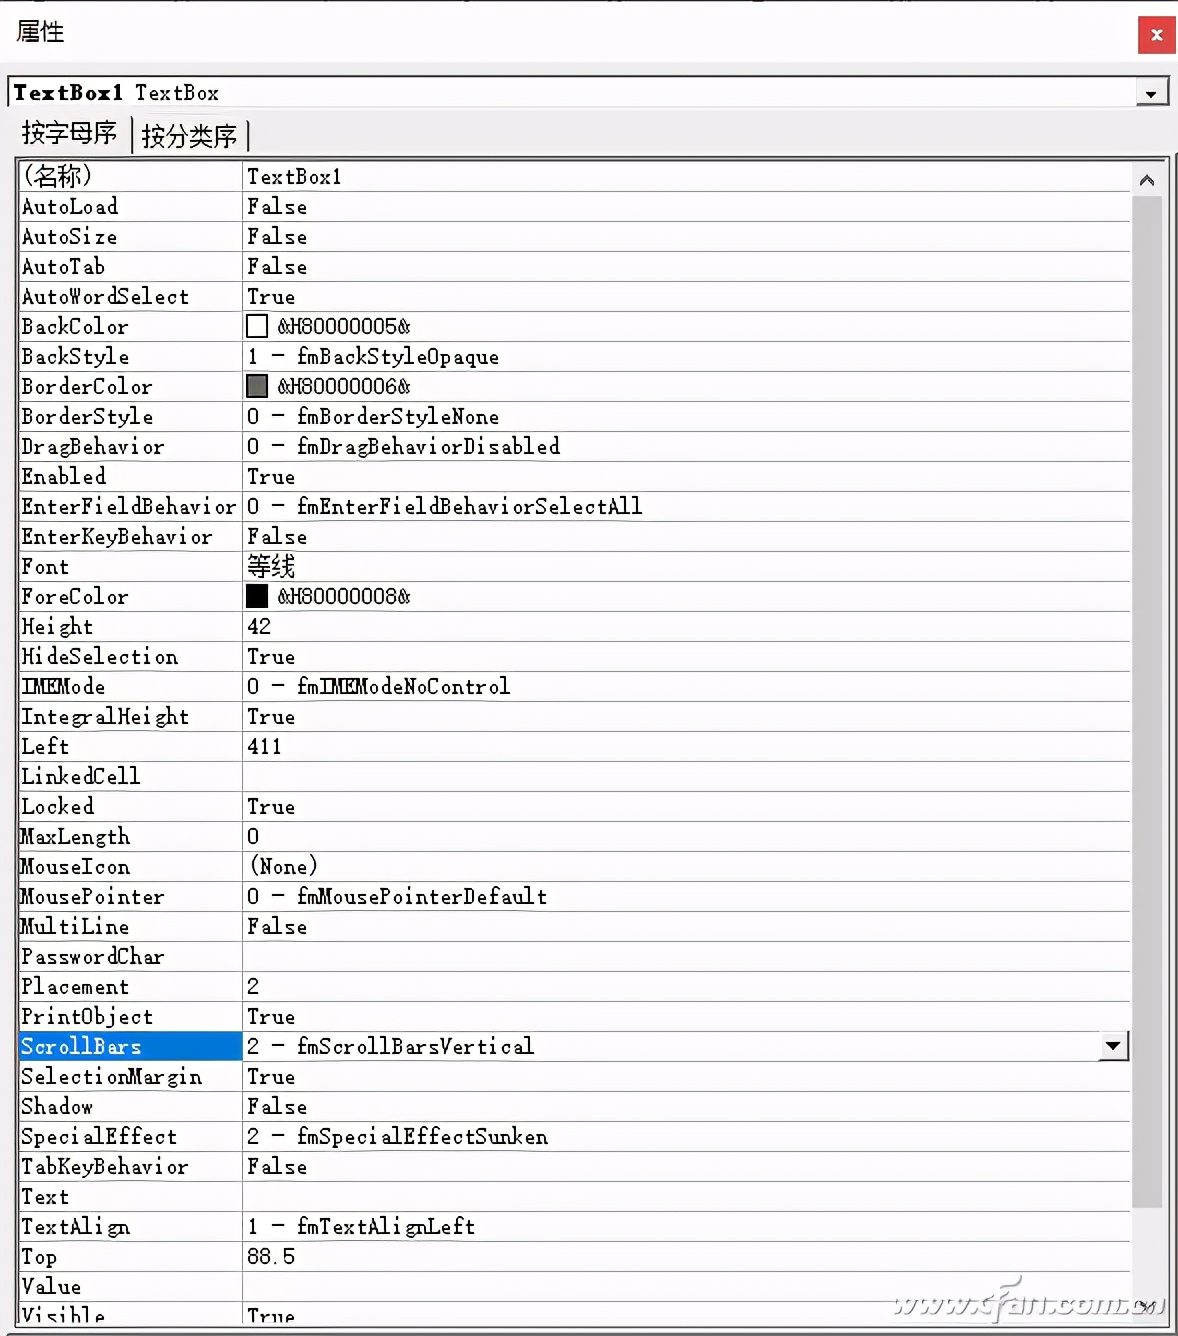1178x1336 pixels.
Task: Click the empty Text value field
Action: tap(686, 1196)
